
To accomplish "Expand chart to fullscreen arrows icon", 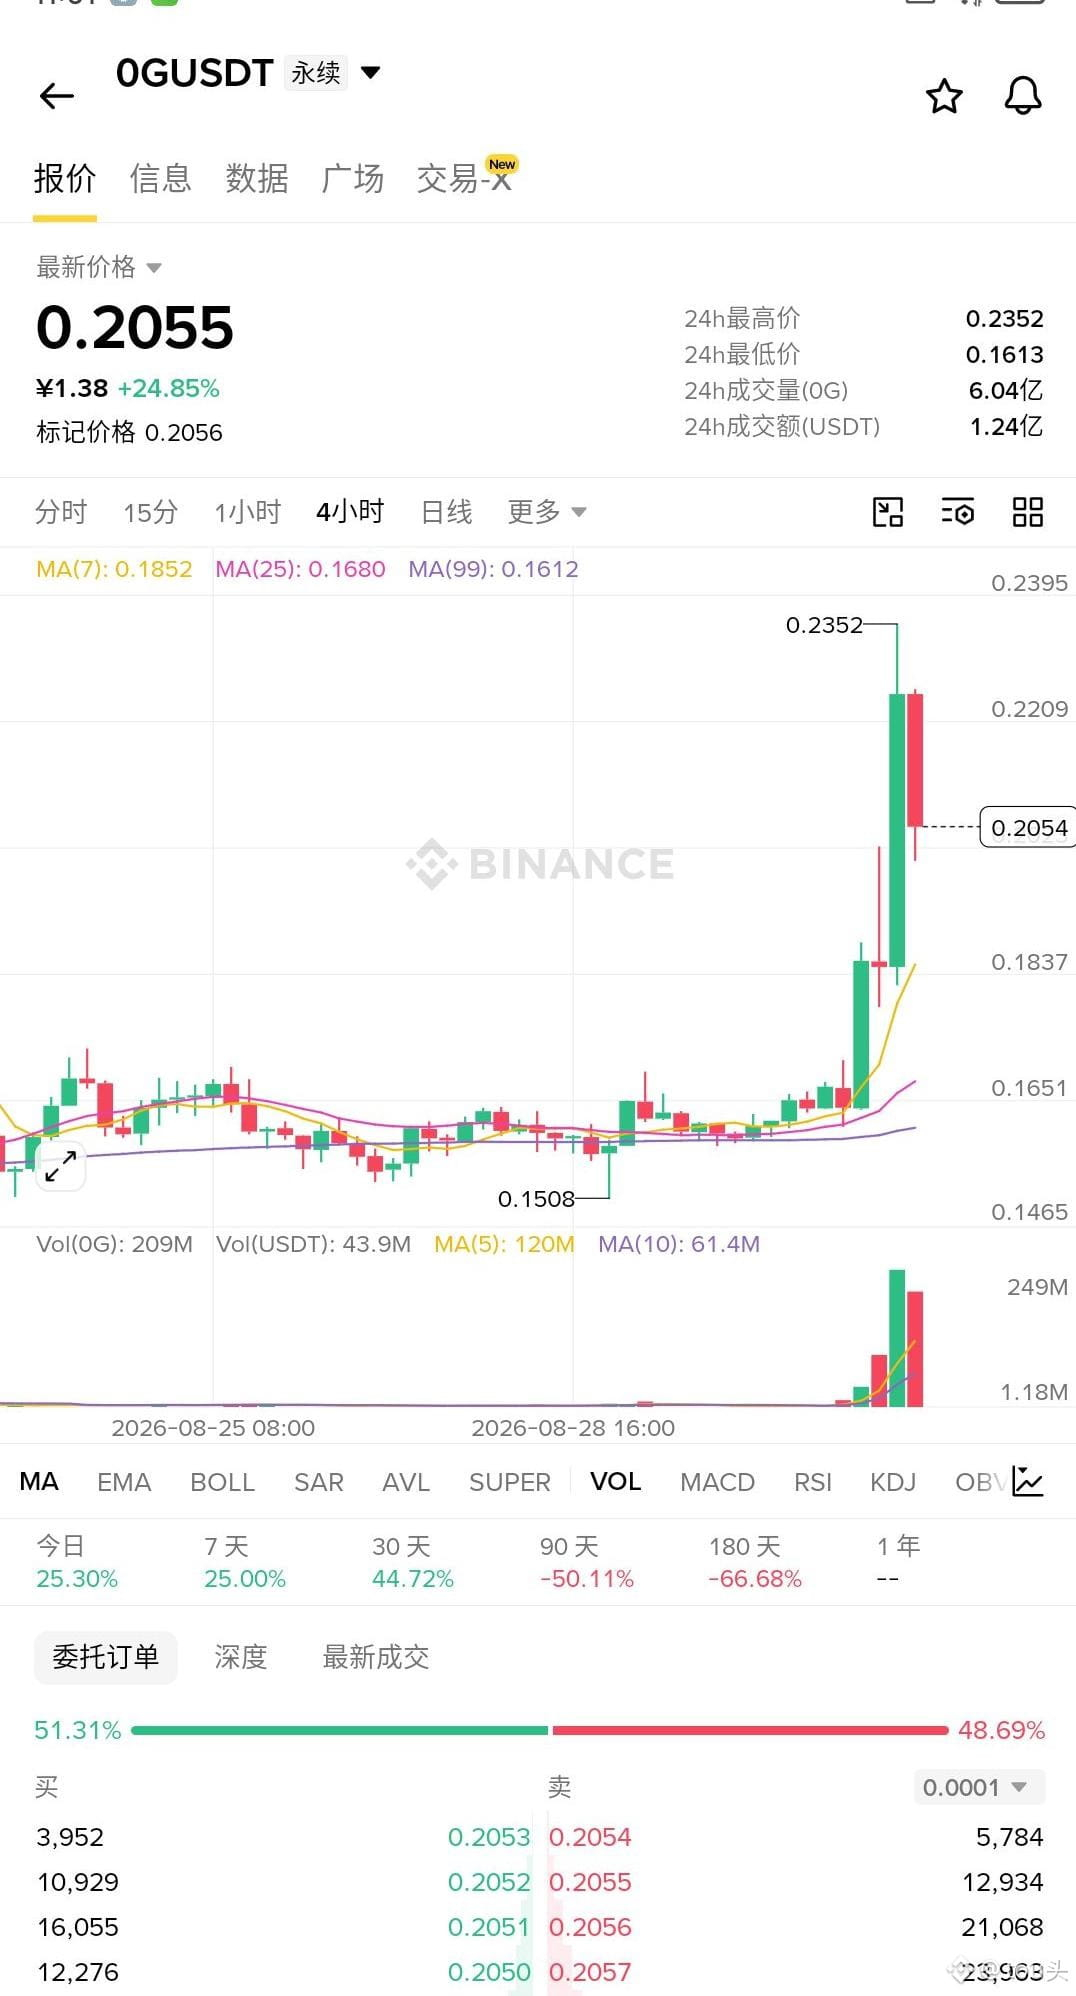I will (x=61, y=1166).
